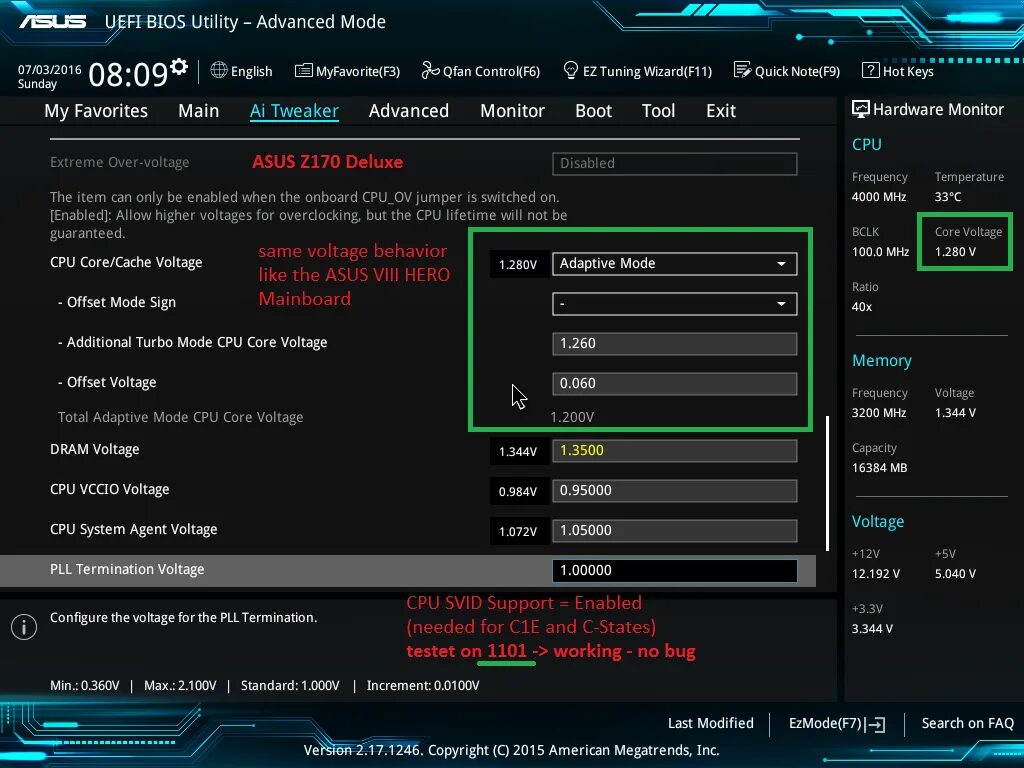Click the globe language icon
The image size is (1024, 768).
[219, 70]
